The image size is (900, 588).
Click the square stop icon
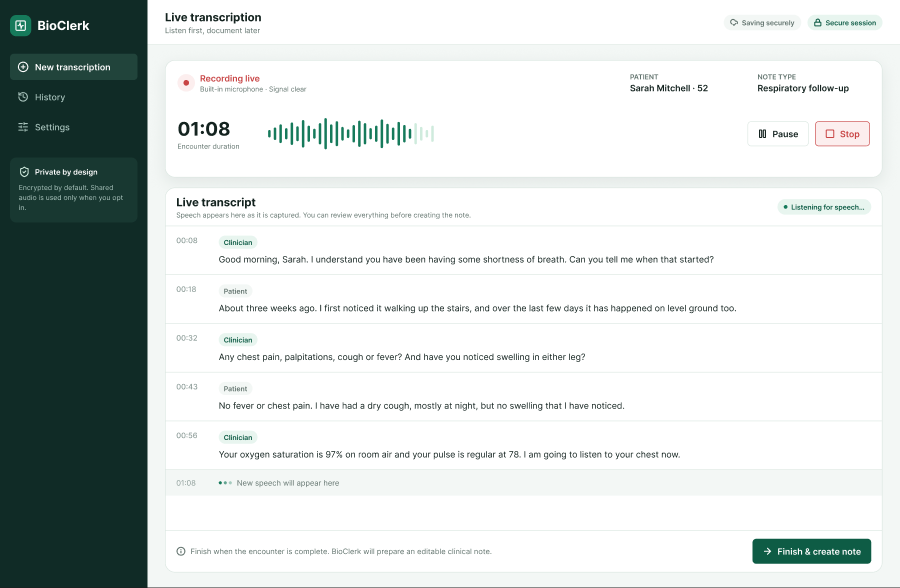point(829,134)
